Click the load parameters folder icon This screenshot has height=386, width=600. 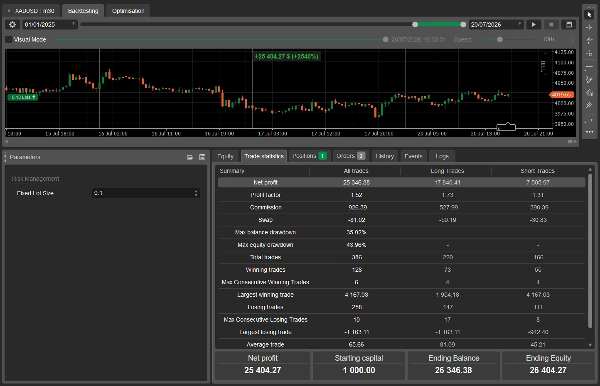coord(190,157)
